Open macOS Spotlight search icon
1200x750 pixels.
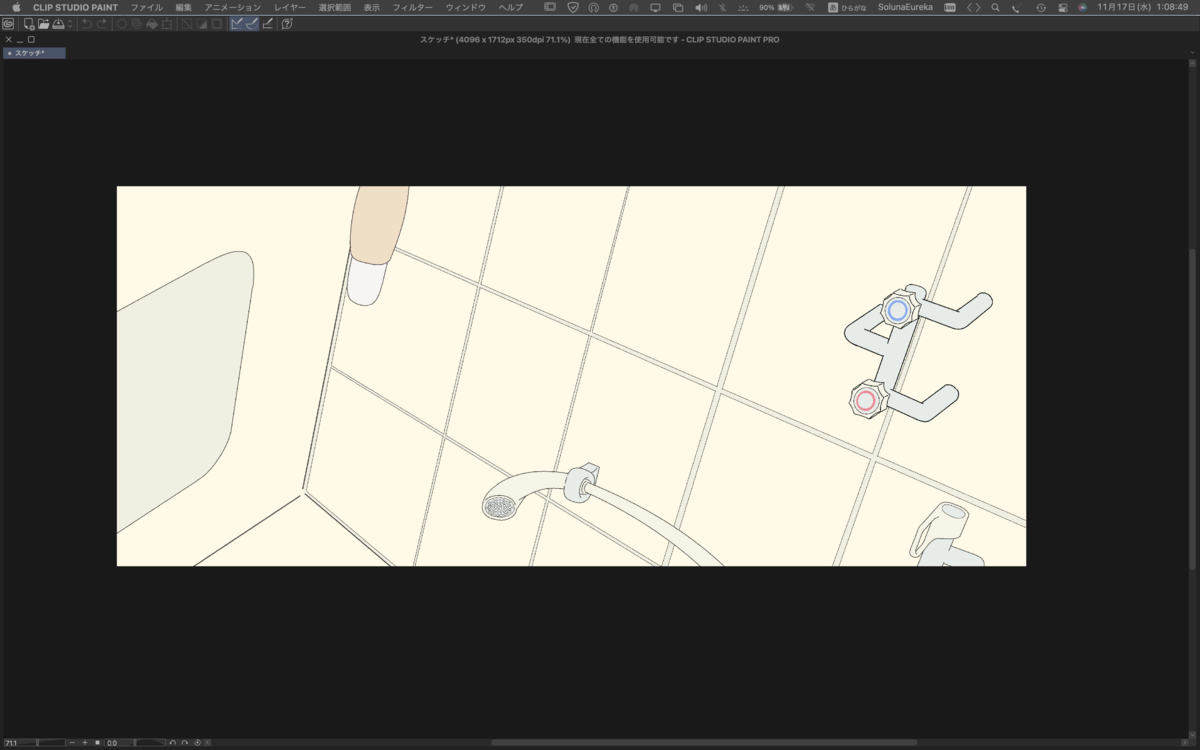tap(995, 7)
